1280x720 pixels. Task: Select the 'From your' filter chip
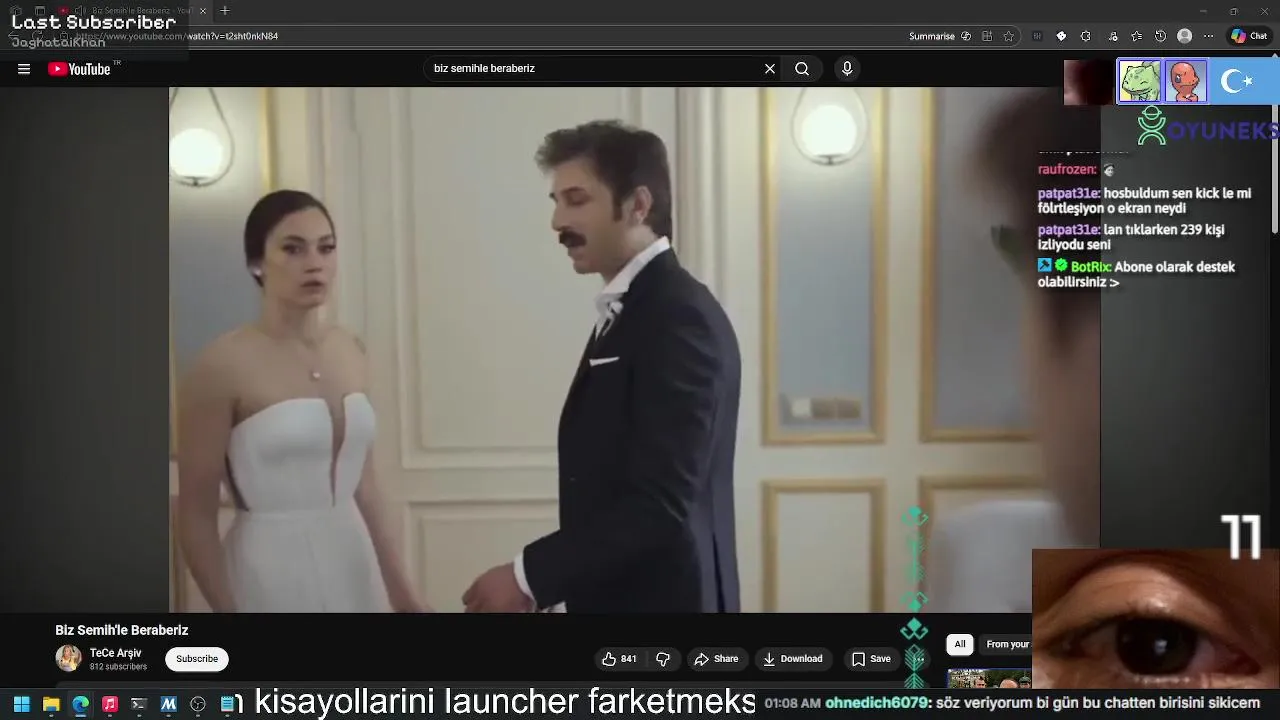(1007, 644)
